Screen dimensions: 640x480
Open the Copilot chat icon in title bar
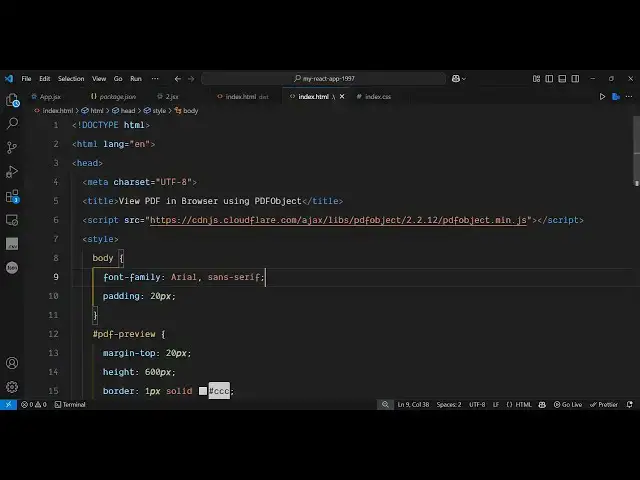tap(456, 78)
